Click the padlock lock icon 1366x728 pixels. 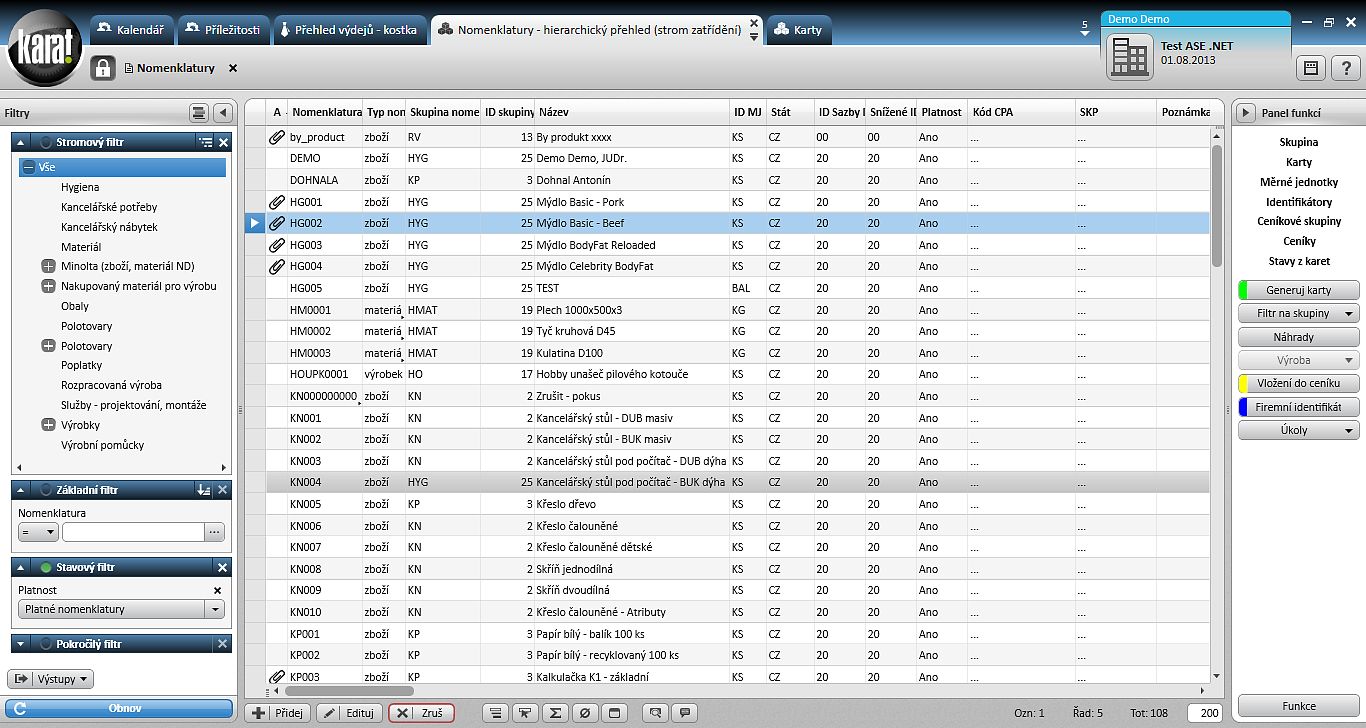click(102, 68)
